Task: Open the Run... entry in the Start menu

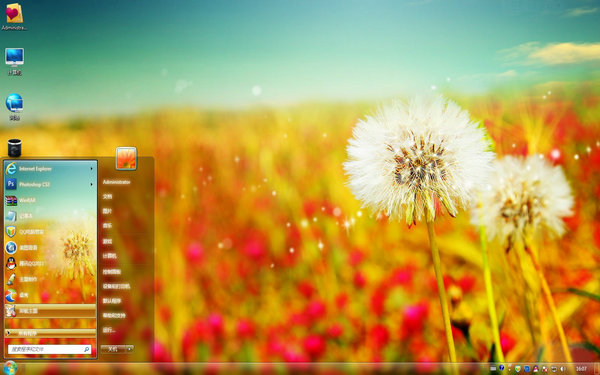Action: (109, 330)
